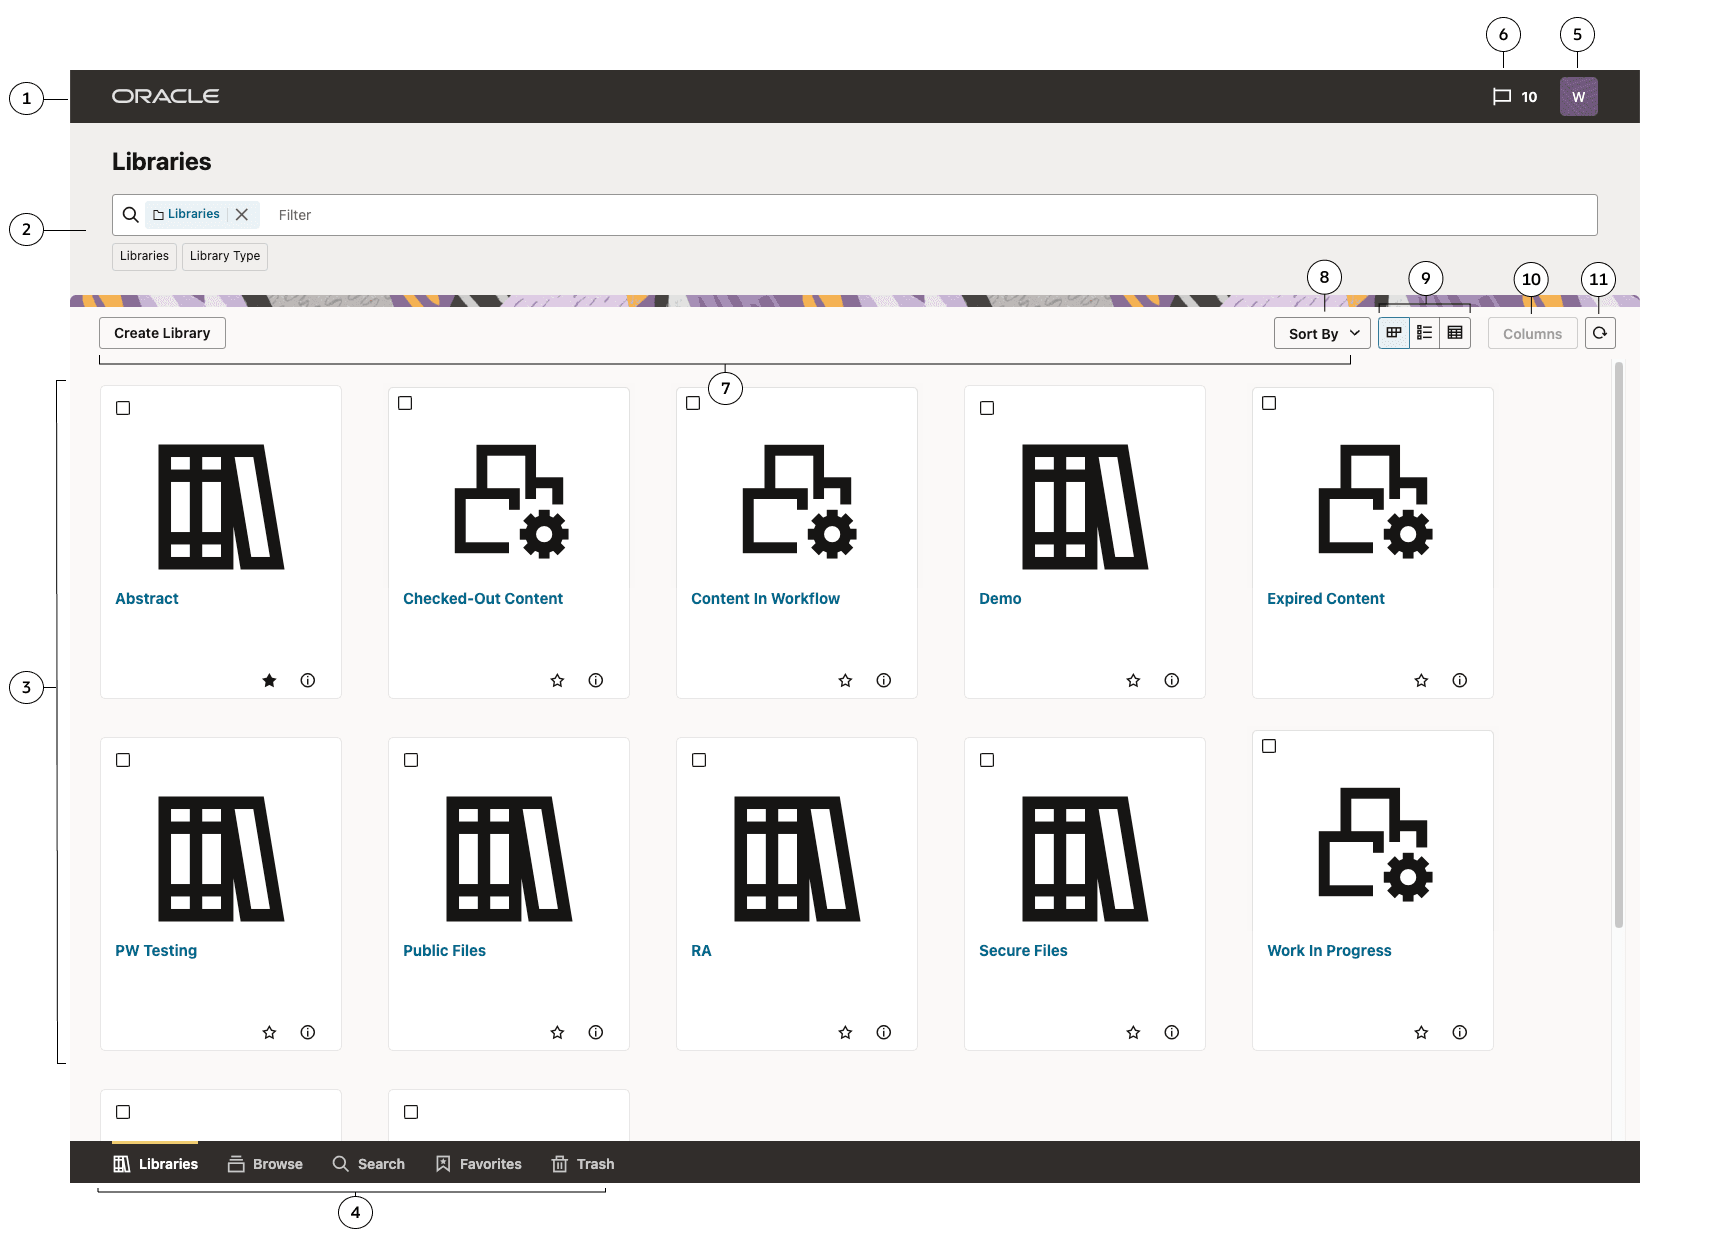1710x1253 pixels.
Task: Show info for Content In Workflow
Action: [x=884, y=680]
